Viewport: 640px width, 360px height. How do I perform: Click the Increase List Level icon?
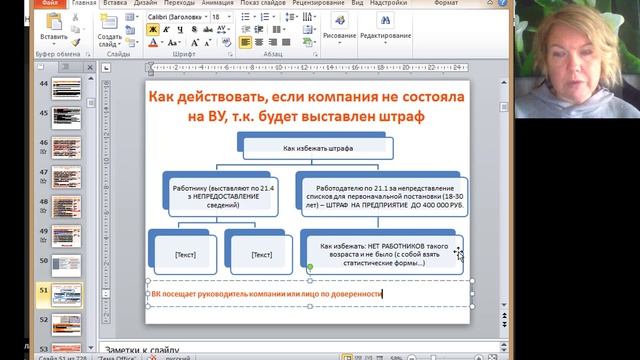259,29
